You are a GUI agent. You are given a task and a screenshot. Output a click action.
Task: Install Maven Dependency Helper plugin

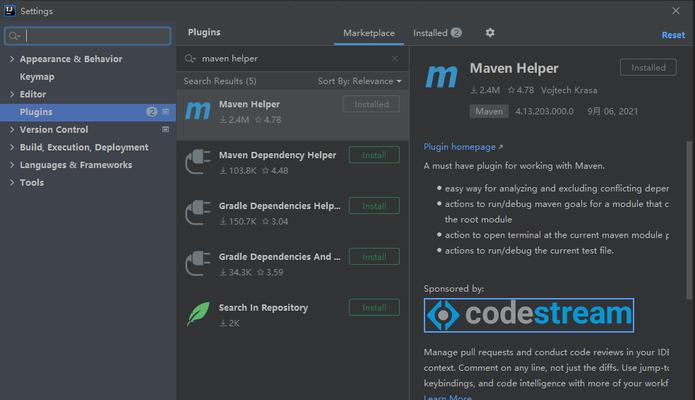(x=374, y=155)
